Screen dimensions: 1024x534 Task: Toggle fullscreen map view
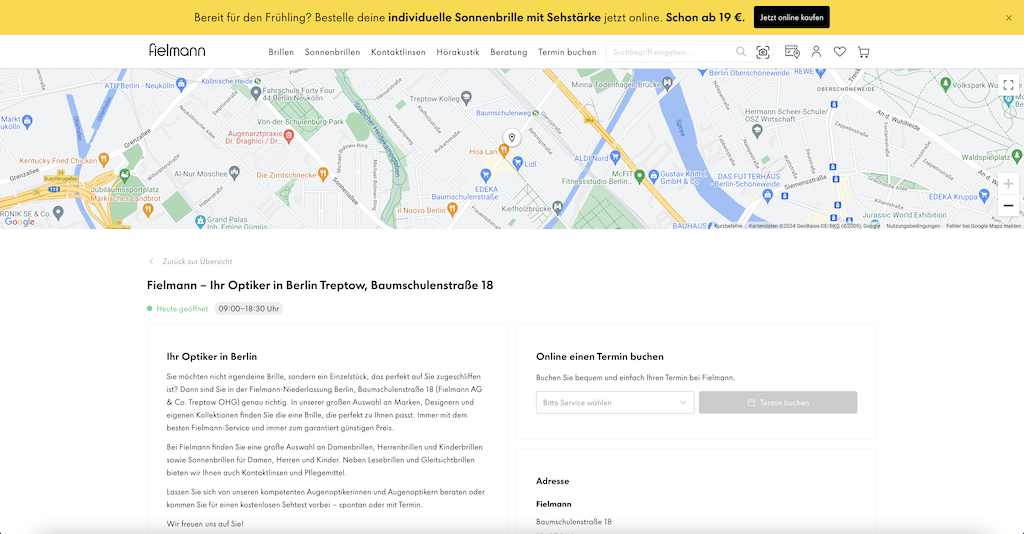(1008, 85)
